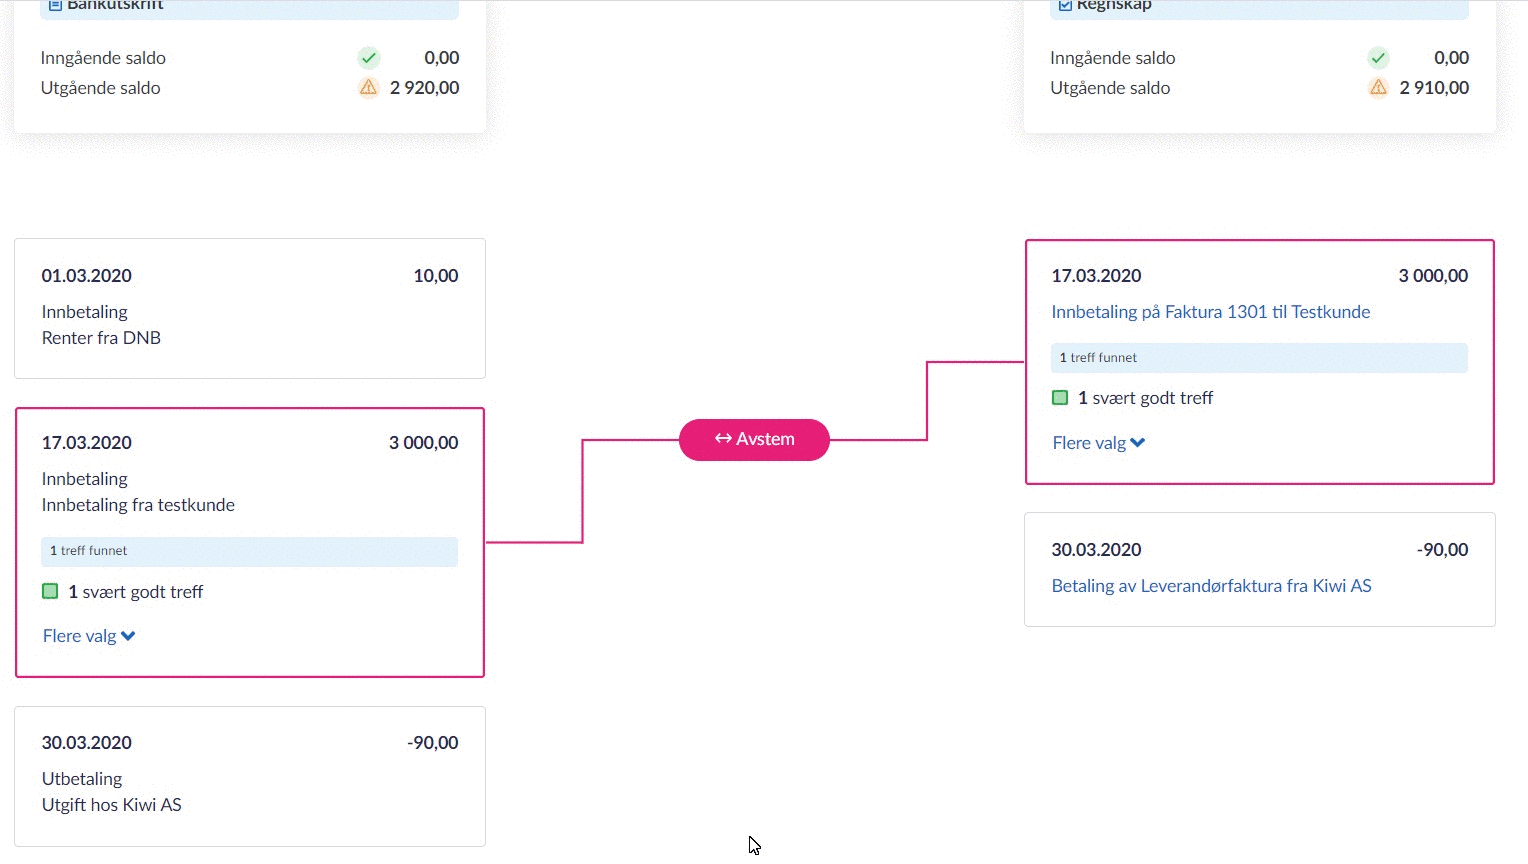The width and height of the screenshot is (1528, 864).
Task: Click the Avstem reconcile button
Action: (x=754, y=440)
